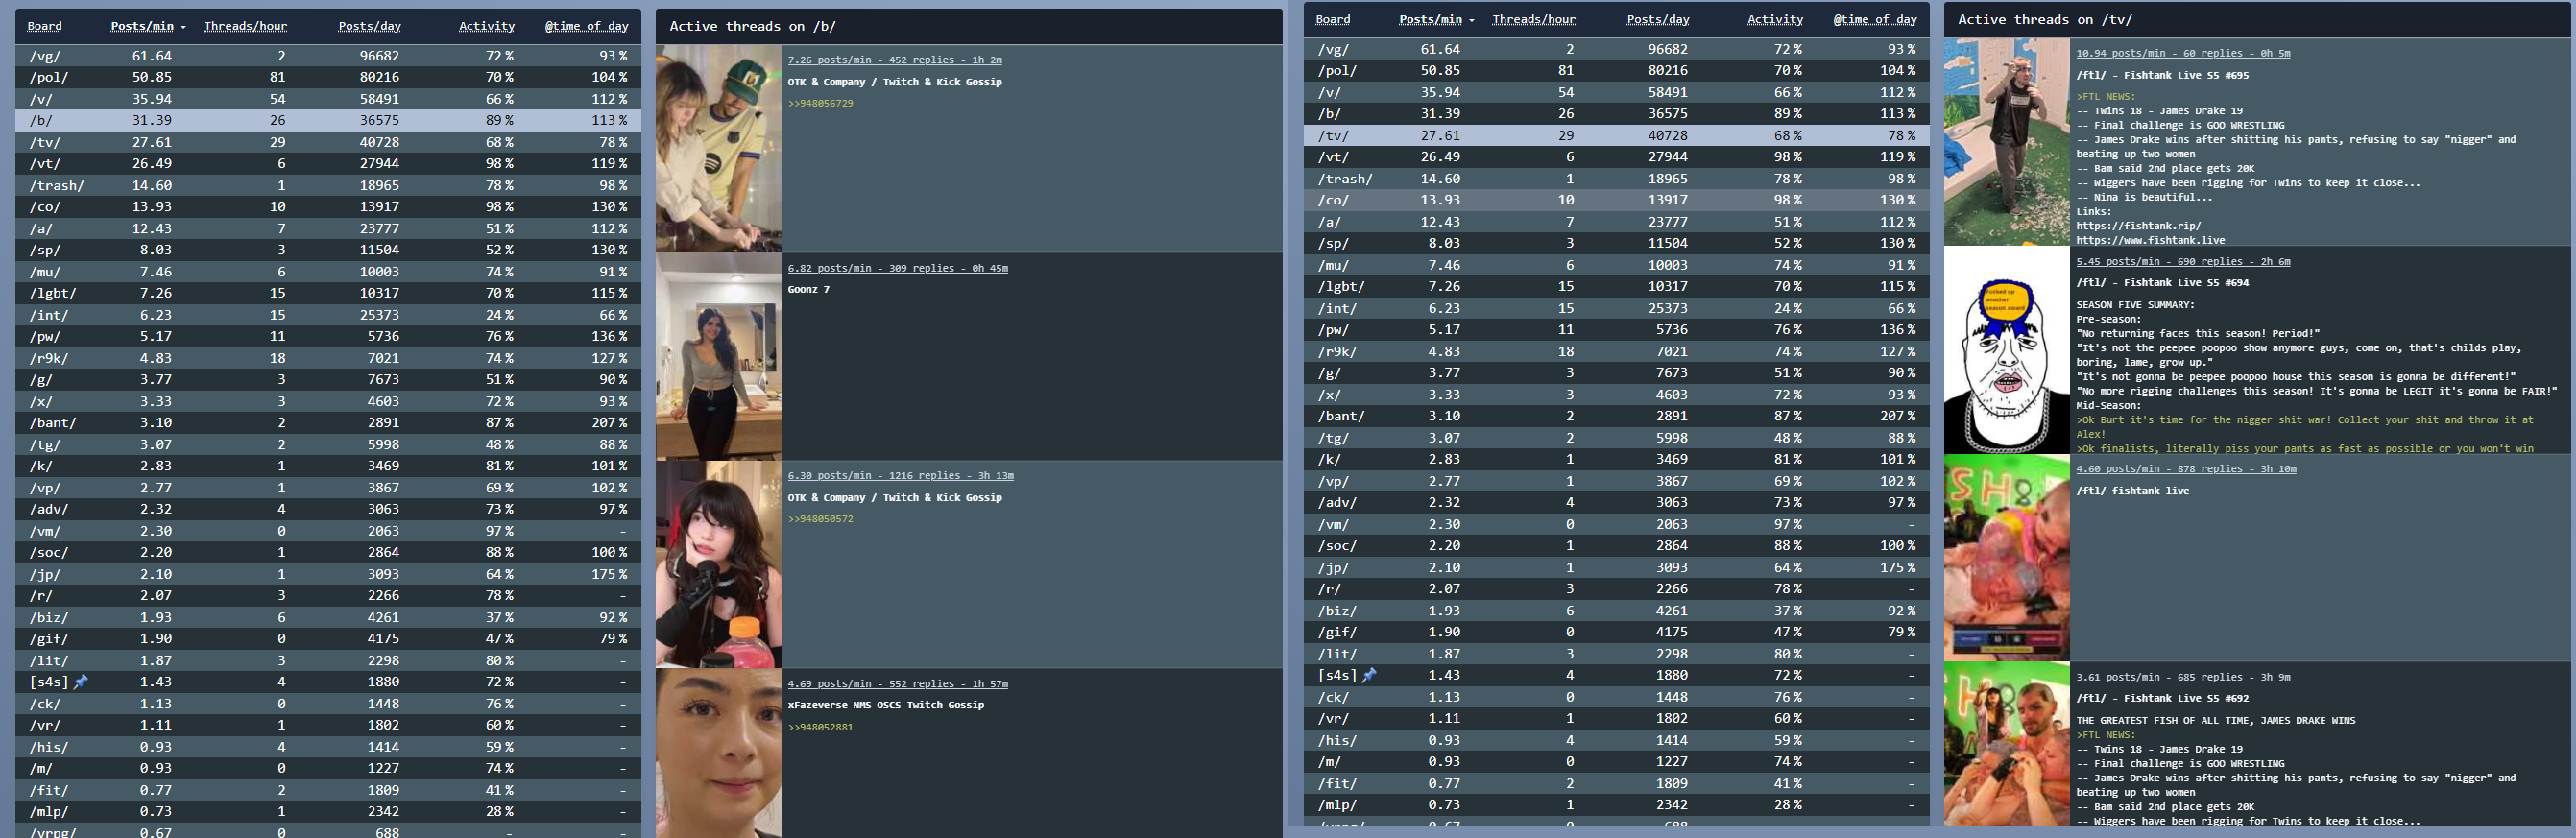Sort the right table by the Board column header
Screen dimensions: 2576x838
point(1333,19)
